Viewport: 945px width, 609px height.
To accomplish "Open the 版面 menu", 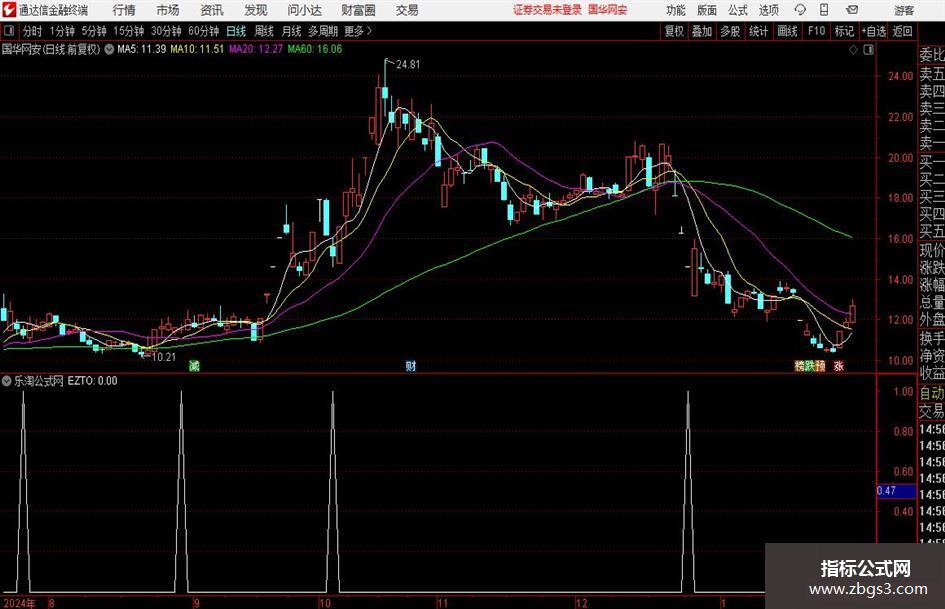I will point(706,10).
